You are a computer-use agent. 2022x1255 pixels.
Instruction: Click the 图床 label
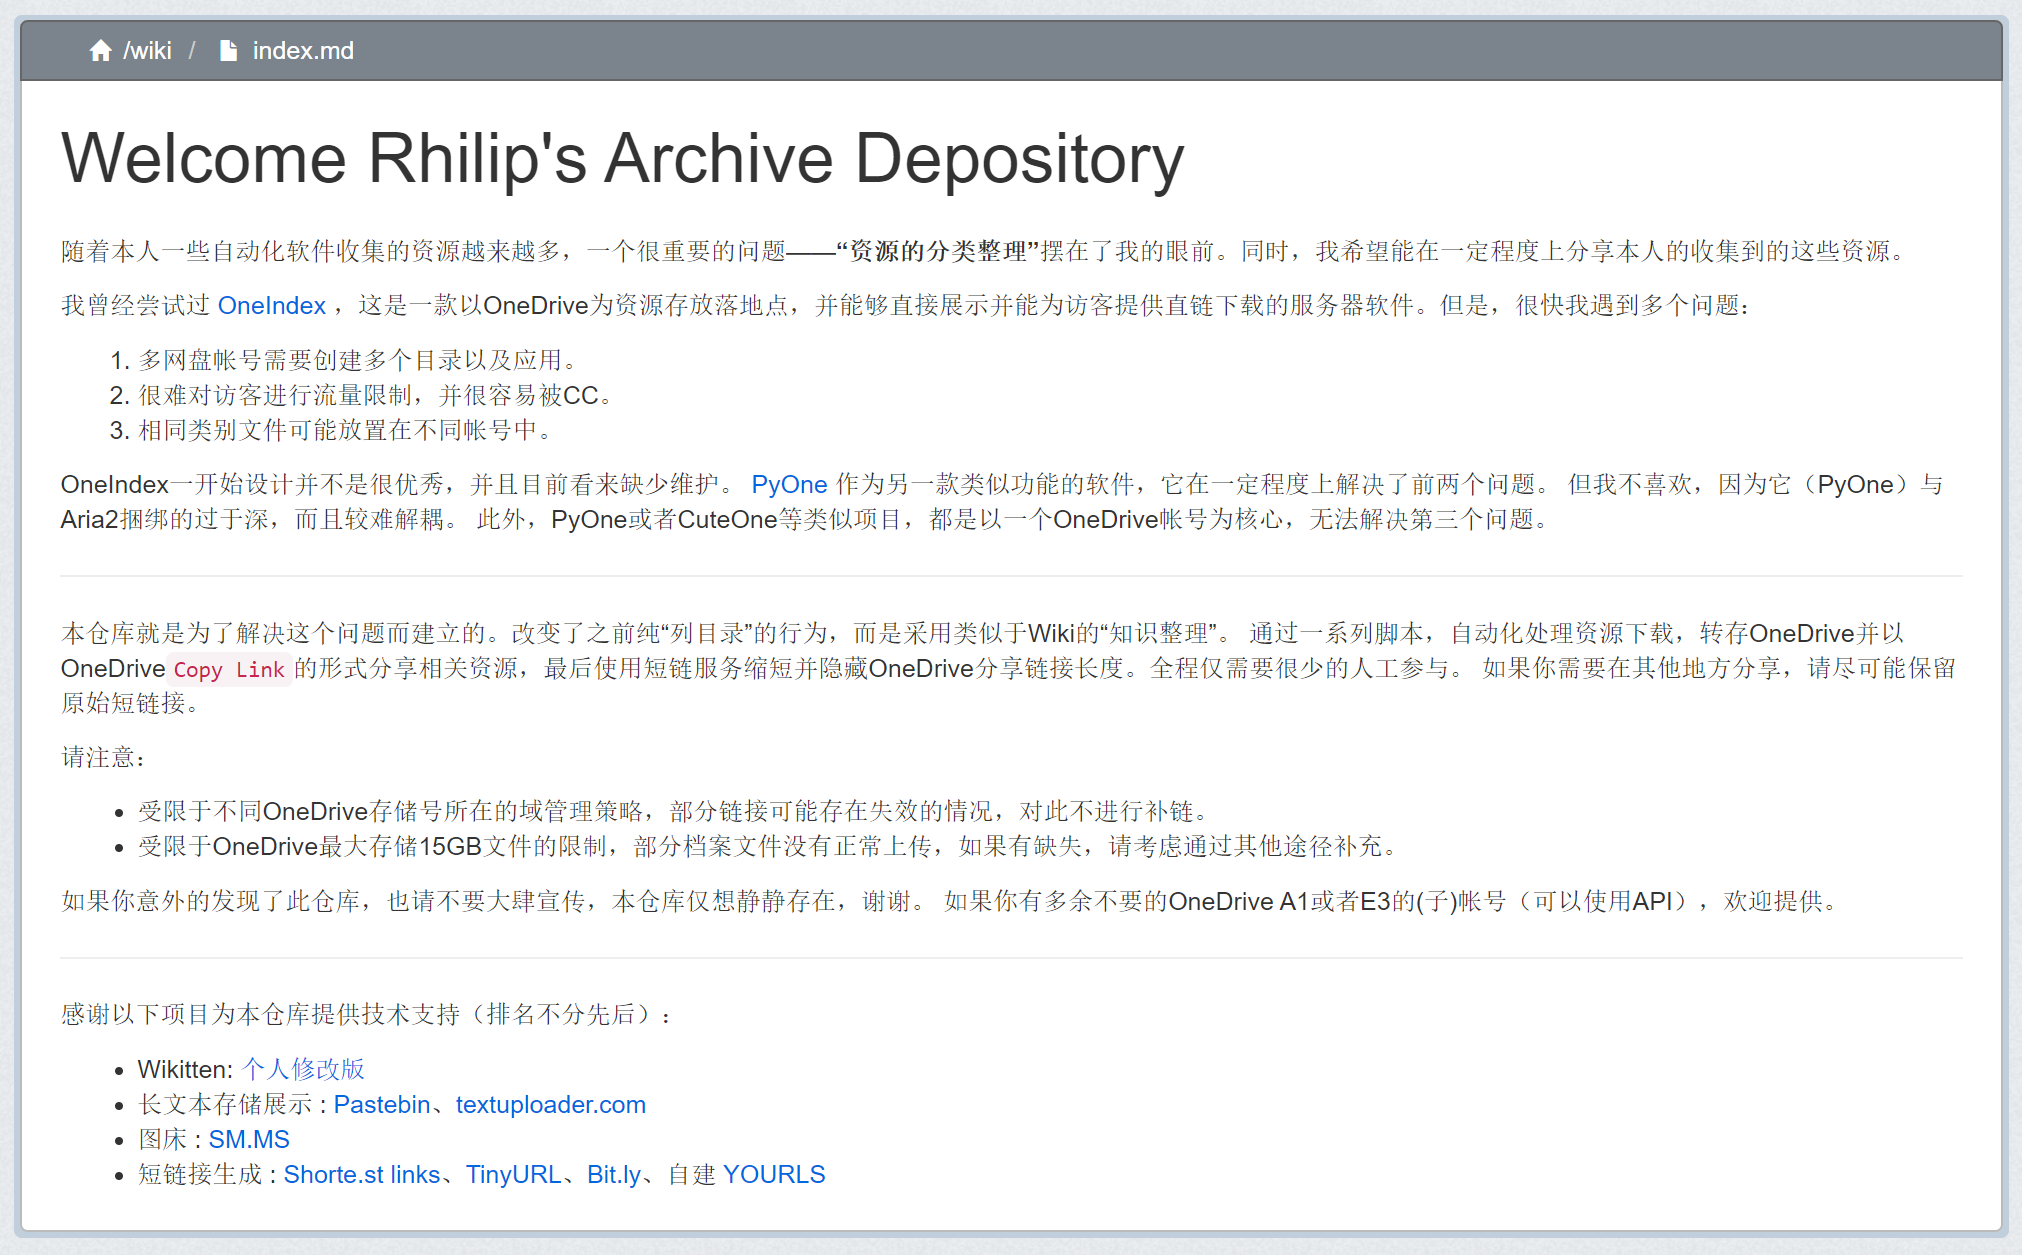tap(163, 1139)
